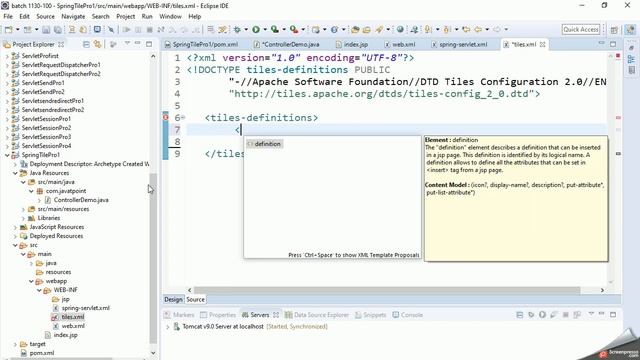Close the tiles.xml editor tab
This screenshot has height=360, width=640.
[x=542, y=44]
